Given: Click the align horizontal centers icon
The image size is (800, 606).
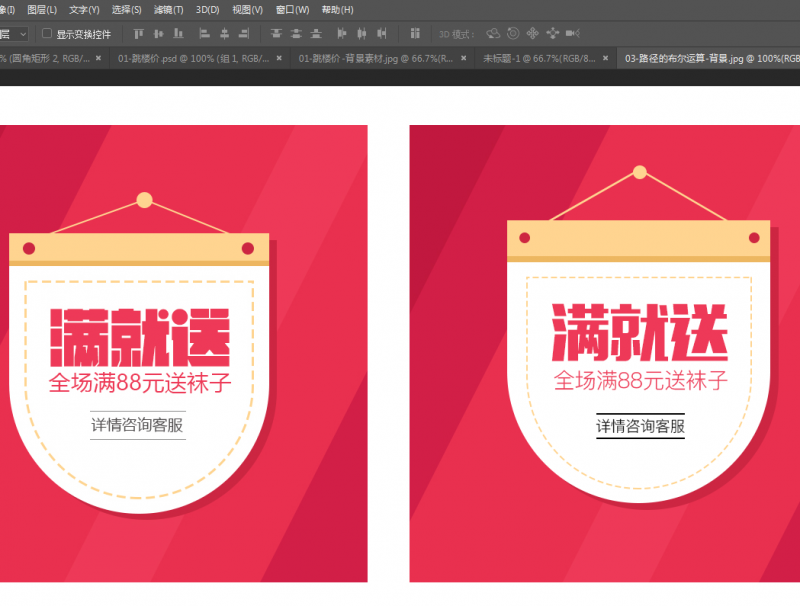Looking at the screenshot, I should 225,34.
